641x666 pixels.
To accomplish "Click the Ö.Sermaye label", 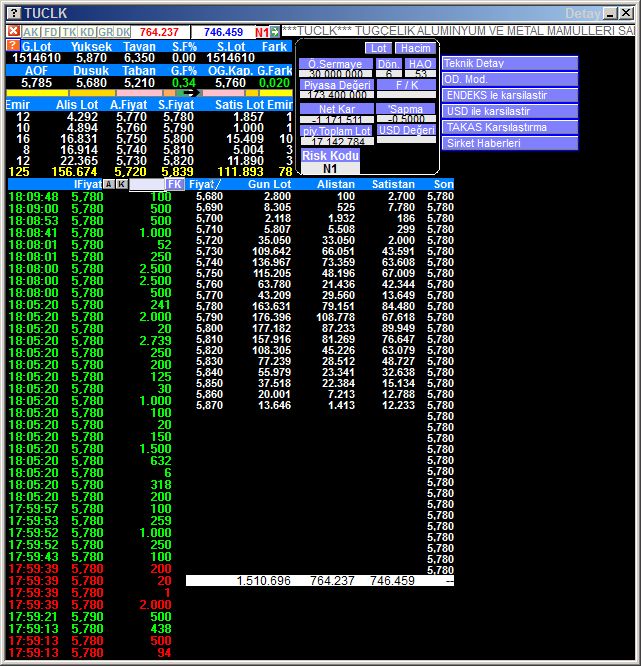I will coord(336,64).
